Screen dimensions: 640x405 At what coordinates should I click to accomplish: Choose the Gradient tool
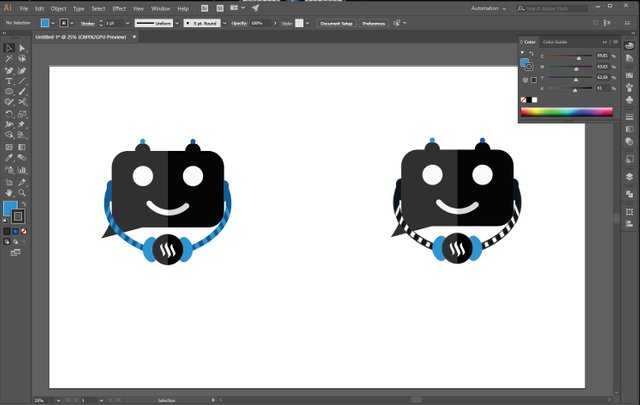tap(22, 147)
